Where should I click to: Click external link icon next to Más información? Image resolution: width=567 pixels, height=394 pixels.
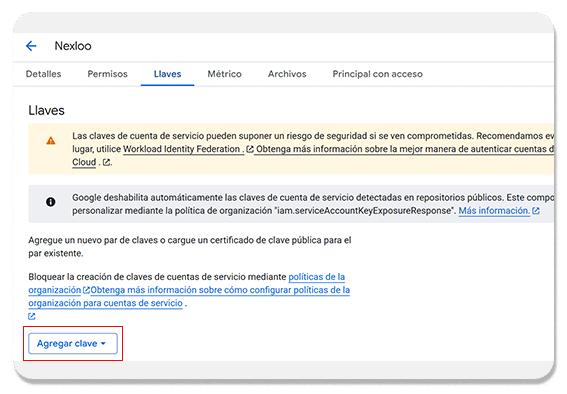pyautogui.click(x=536, y=211)
